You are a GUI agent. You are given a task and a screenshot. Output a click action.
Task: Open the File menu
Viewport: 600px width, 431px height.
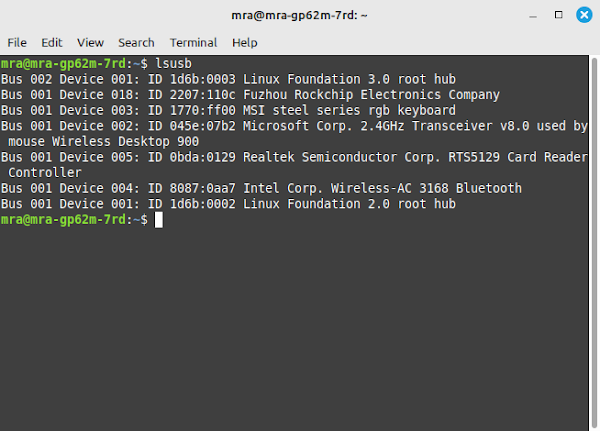point(17,42)
